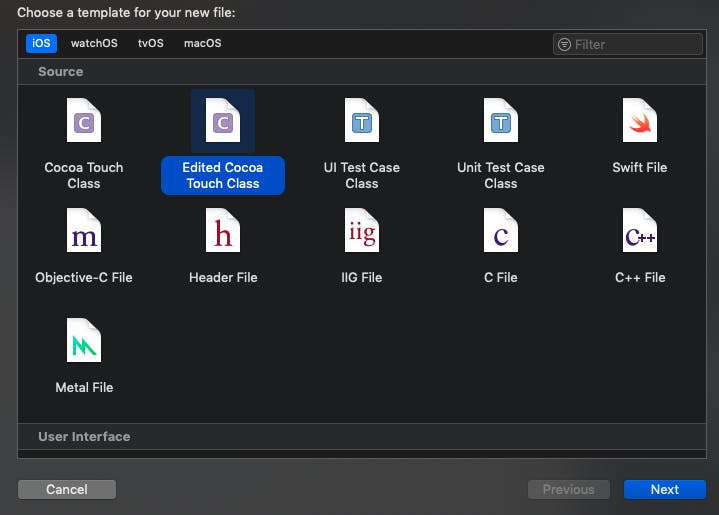Click the 'Unit Test Case Class' label

pos(501,175)
